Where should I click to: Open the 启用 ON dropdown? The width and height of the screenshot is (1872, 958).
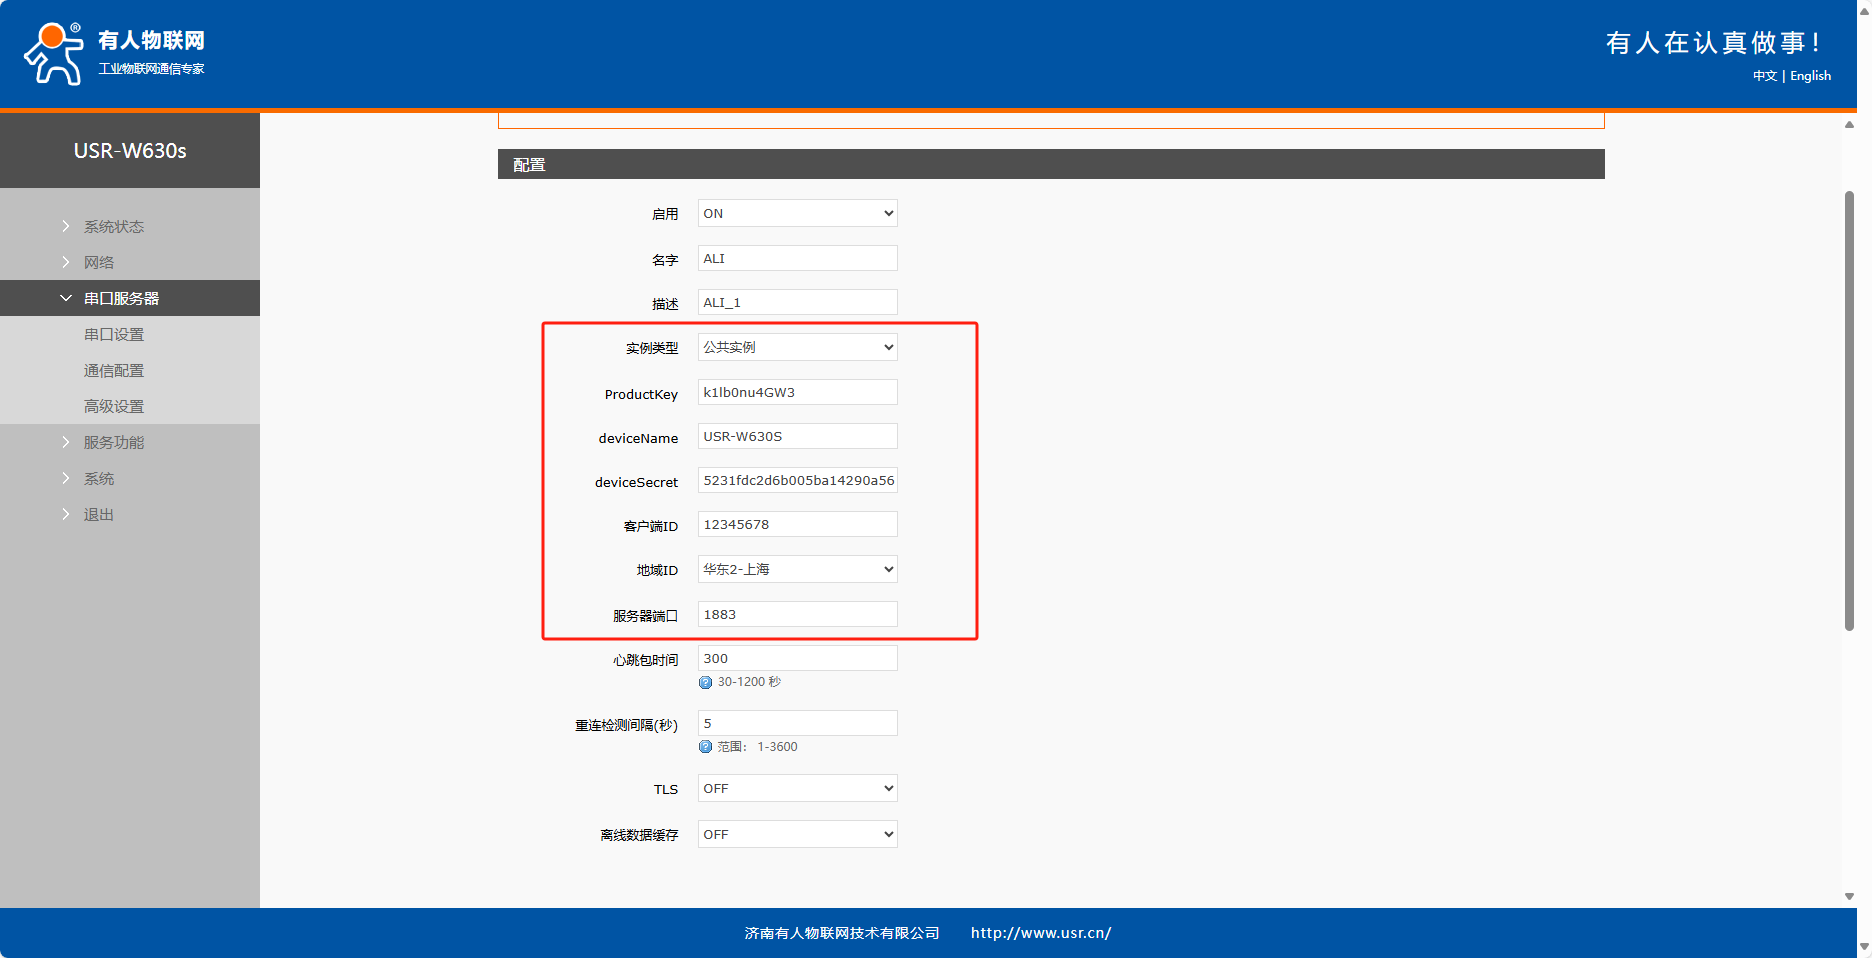797,213
